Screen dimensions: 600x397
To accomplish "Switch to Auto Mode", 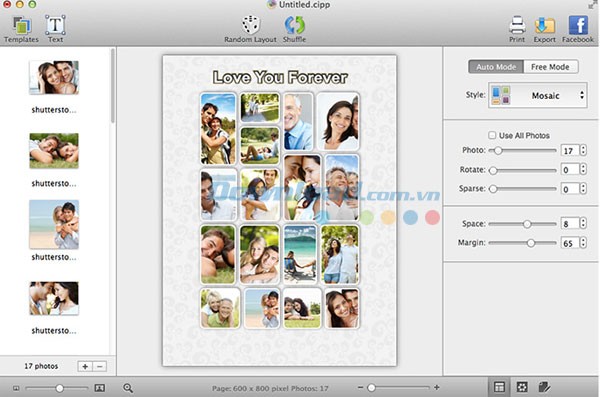I will tap(496, 67).
